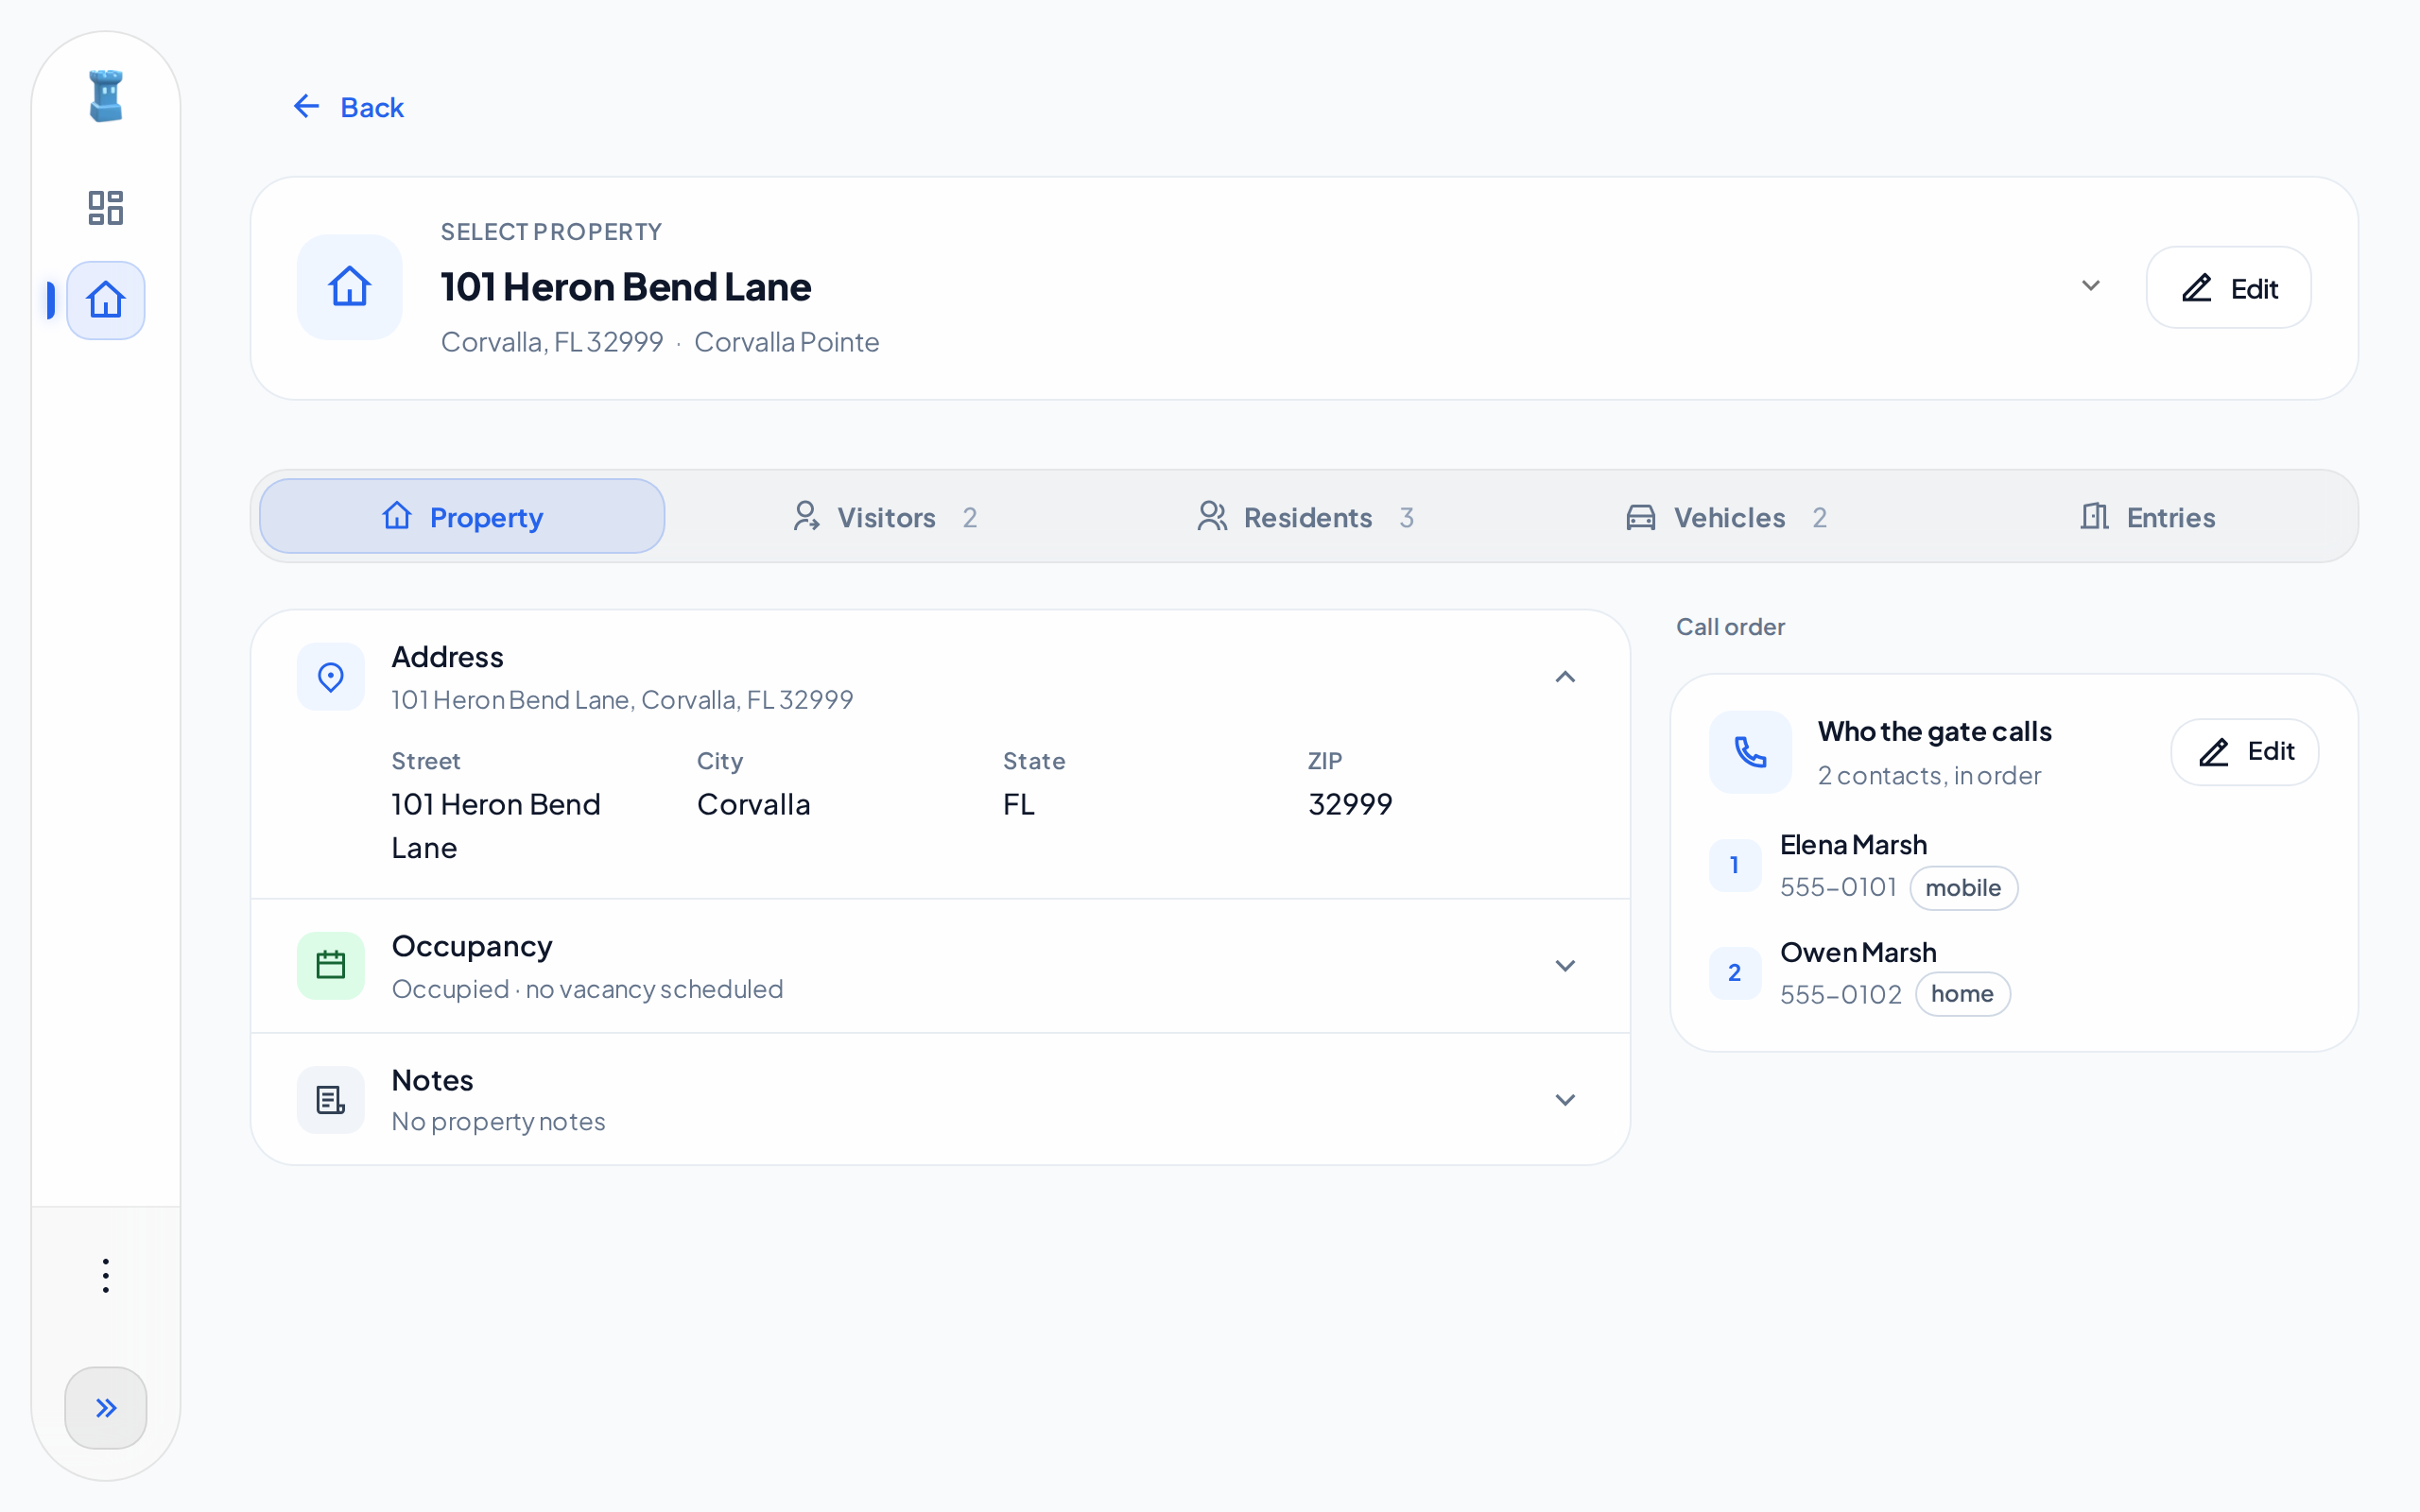Click 'Occupied · no vacancy scheduled' text

point(588,989)
